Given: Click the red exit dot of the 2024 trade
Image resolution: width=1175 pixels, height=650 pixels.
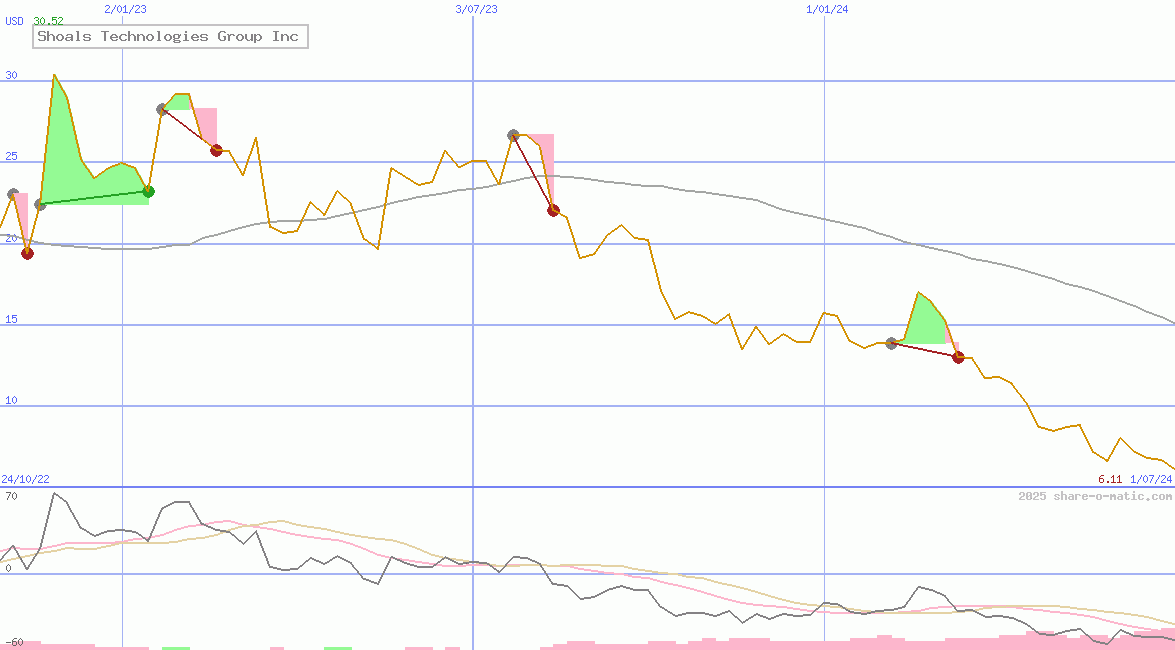Looking at the screenshot, I should tap(958, 357).
